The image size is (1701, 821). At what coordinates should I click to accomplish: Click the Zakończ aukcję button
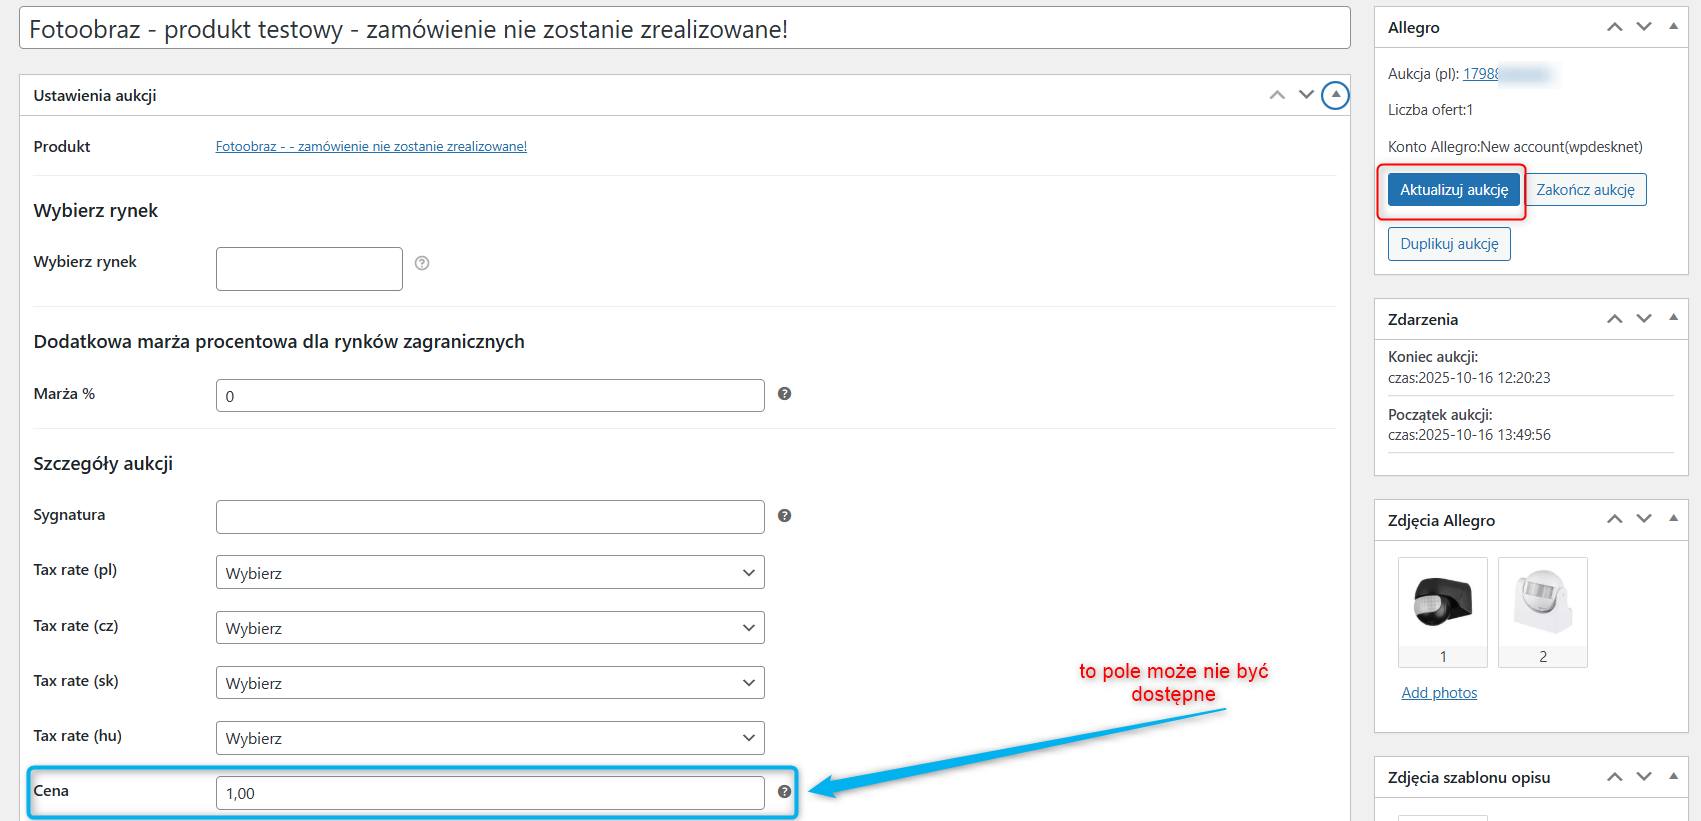pyautogui.click(x=1585, y=190)
